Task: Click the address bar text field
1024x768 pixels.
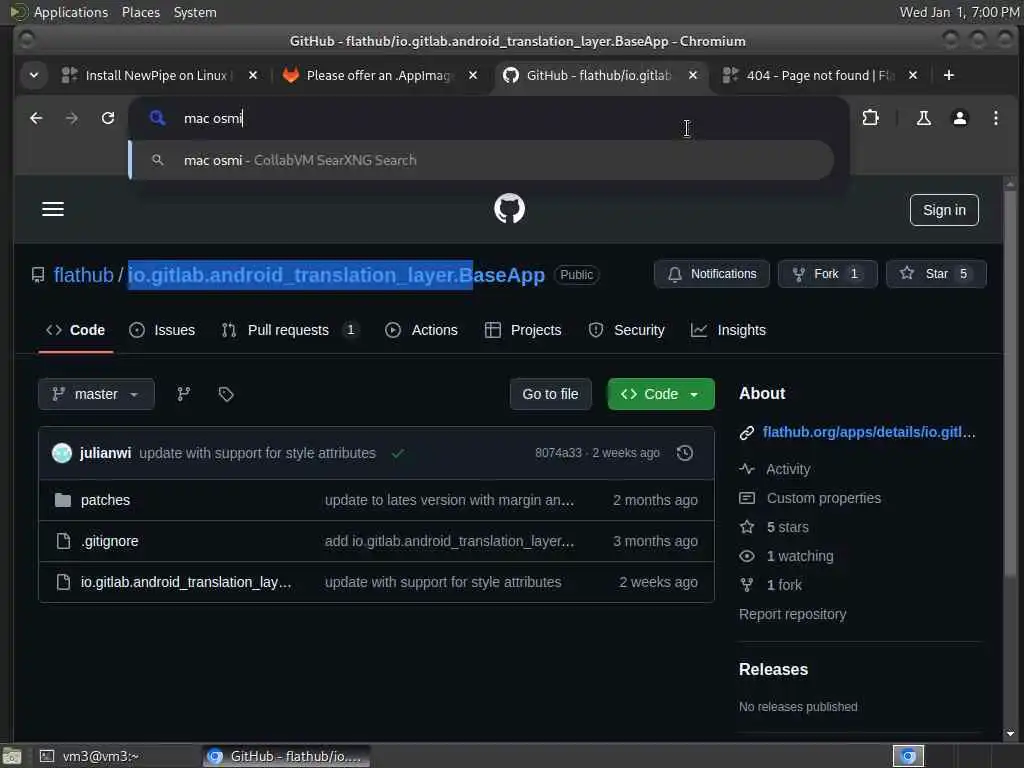Action: [x=490, y=118]
